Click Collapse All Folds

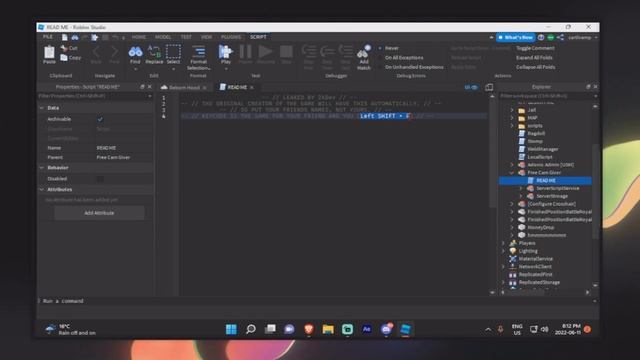[x=536, y=67]
